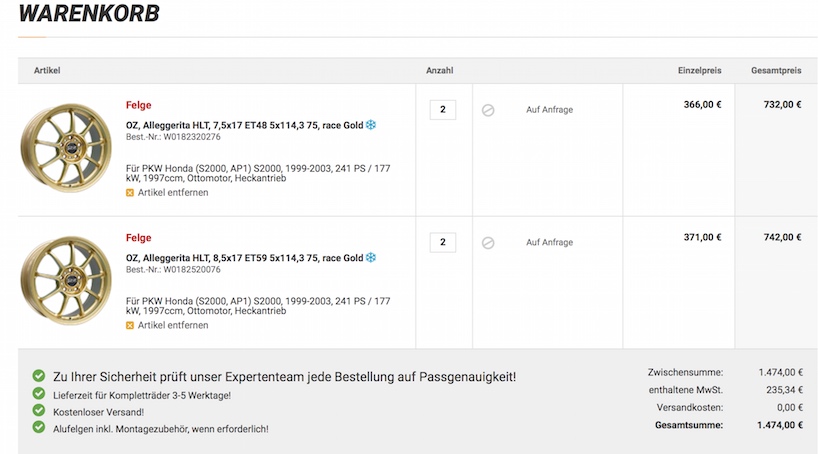The image size is (818, 454).
Task: Open the 8,5x17 ET59 wheel thumbnail image
Action: tap(66, 280)
